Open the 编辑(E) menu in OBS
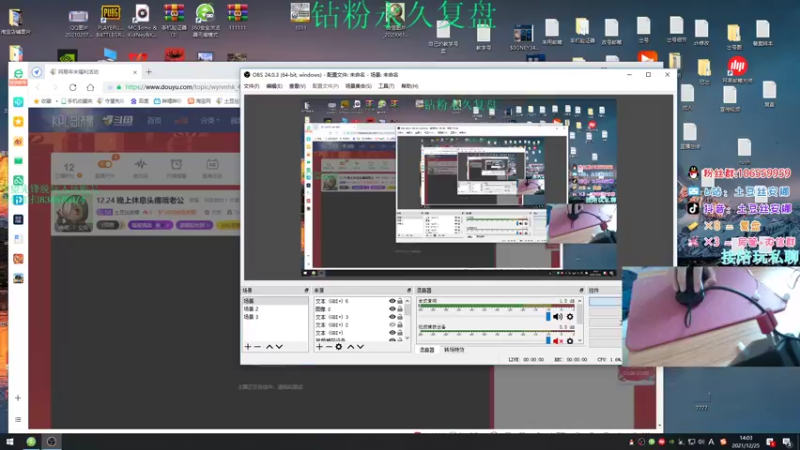The image size is (800, 450). [x=274, y=86]
